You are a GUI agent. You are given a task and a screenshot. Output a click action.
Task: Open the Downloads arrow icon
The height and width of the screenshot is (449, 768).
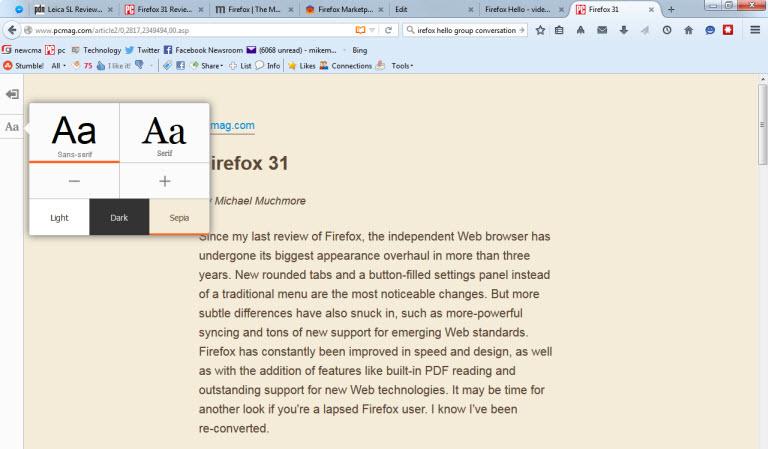coord(624,30)
